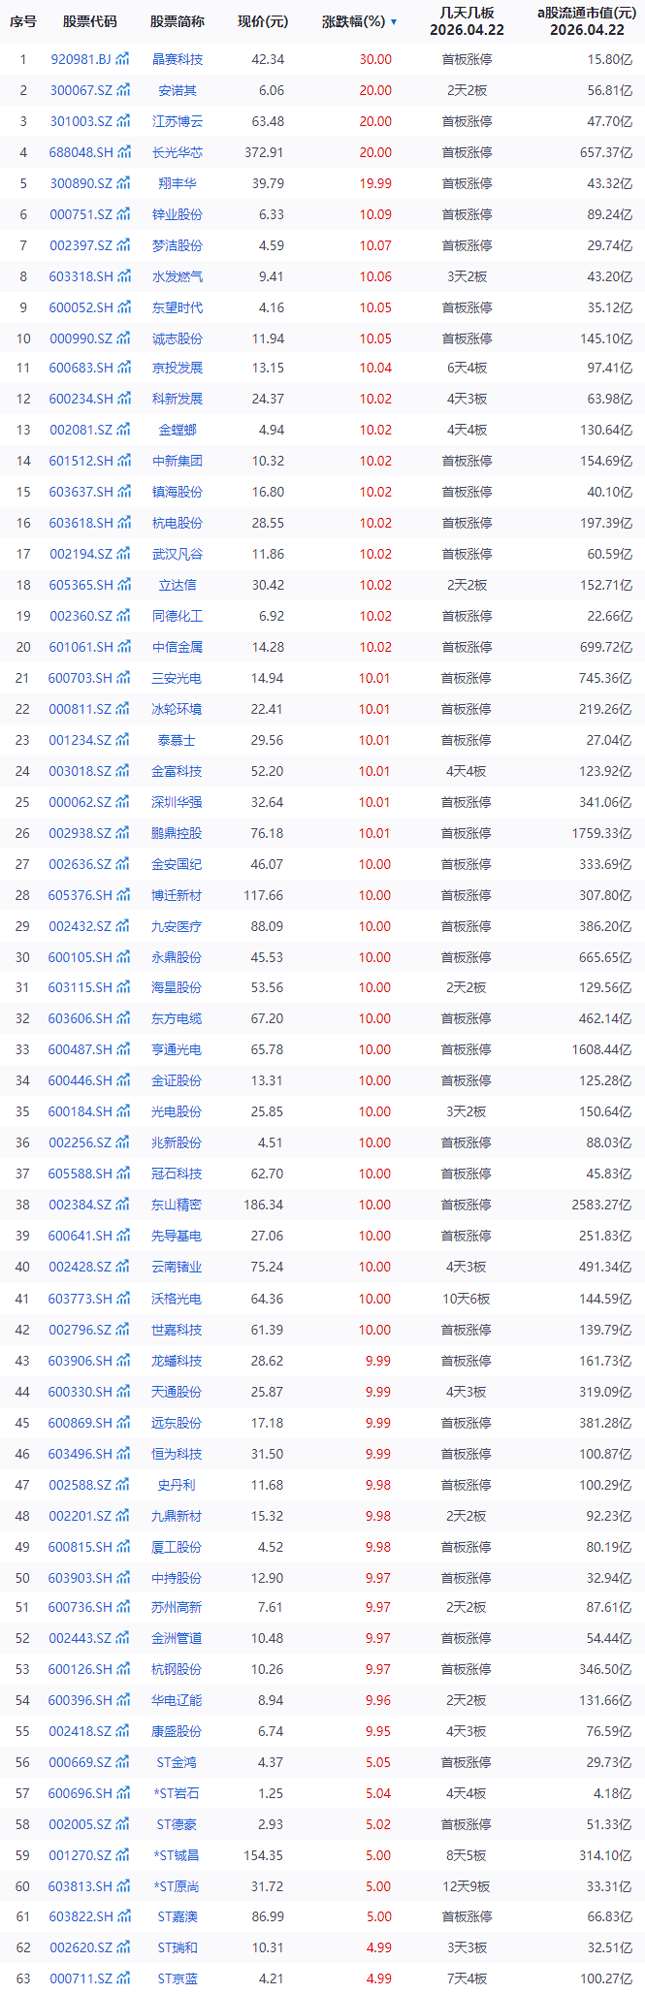
Task: Click the chart icon next to 002938.SZ
Action: pyautogui.click(x=124, y=833)
